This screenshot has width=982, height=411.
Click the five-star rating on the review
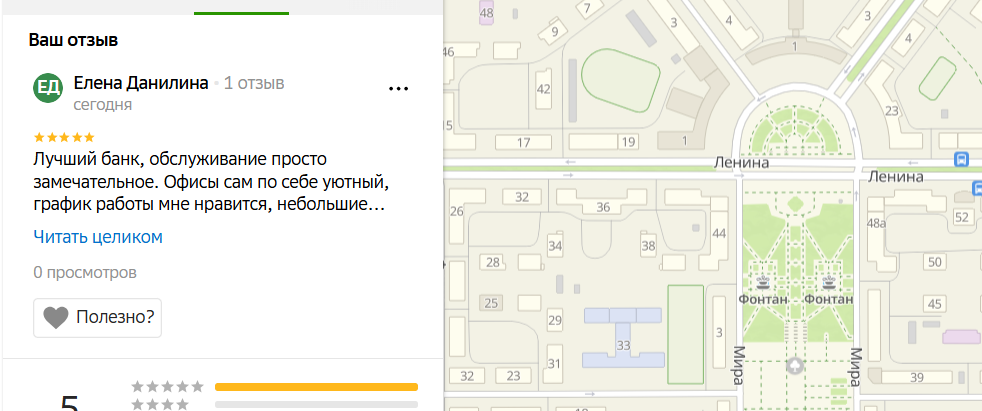[64, 137]
